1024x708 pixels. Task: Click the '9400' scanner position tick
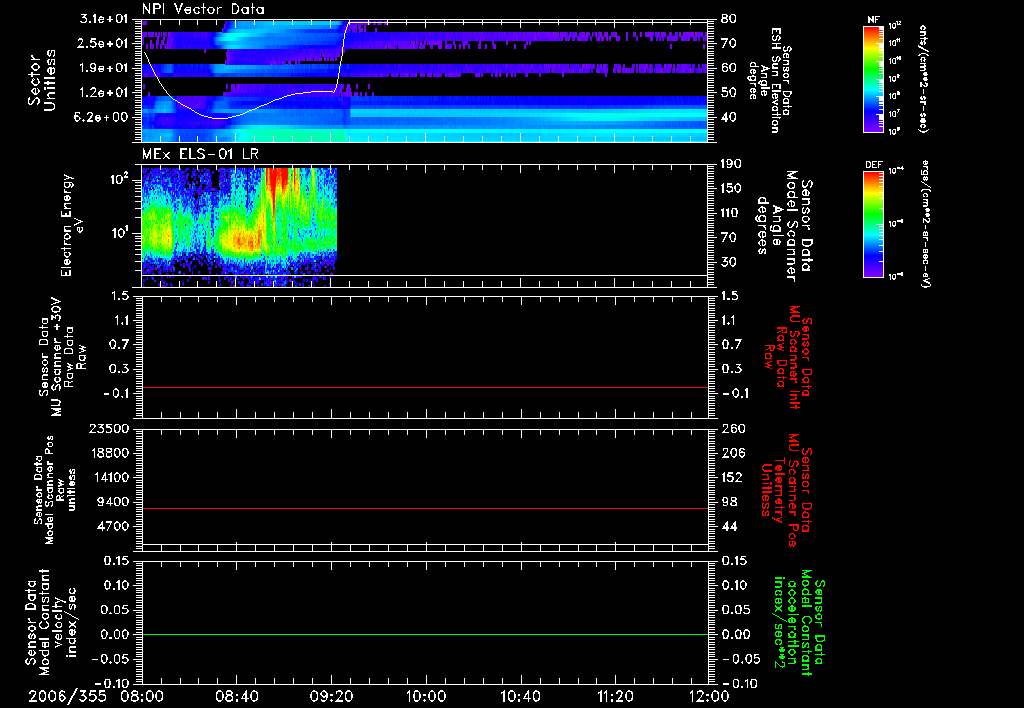pyautogui.click(x=113, y=502)
